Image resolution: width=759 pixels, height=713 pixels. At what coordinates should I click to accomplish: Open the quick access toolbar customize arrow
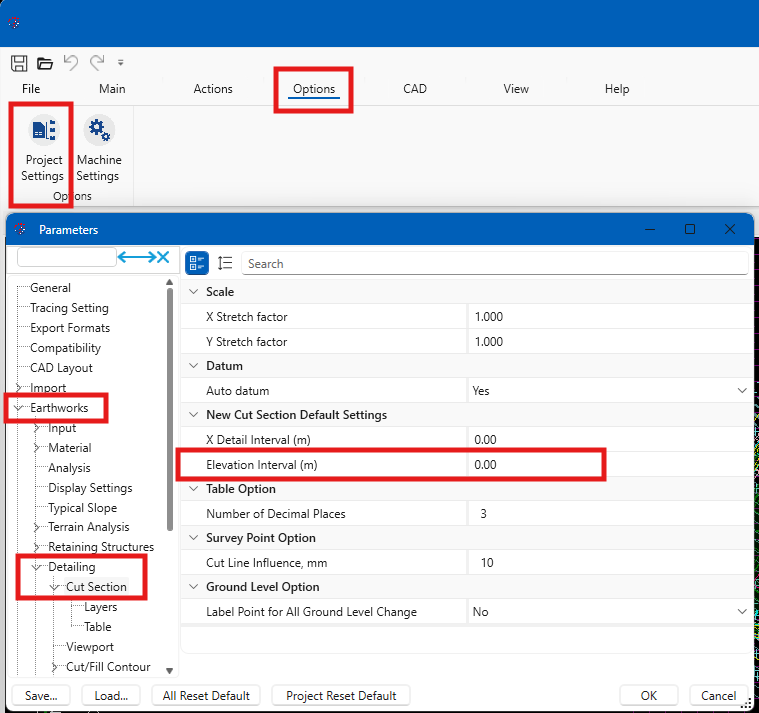click(x=121, y=62)
